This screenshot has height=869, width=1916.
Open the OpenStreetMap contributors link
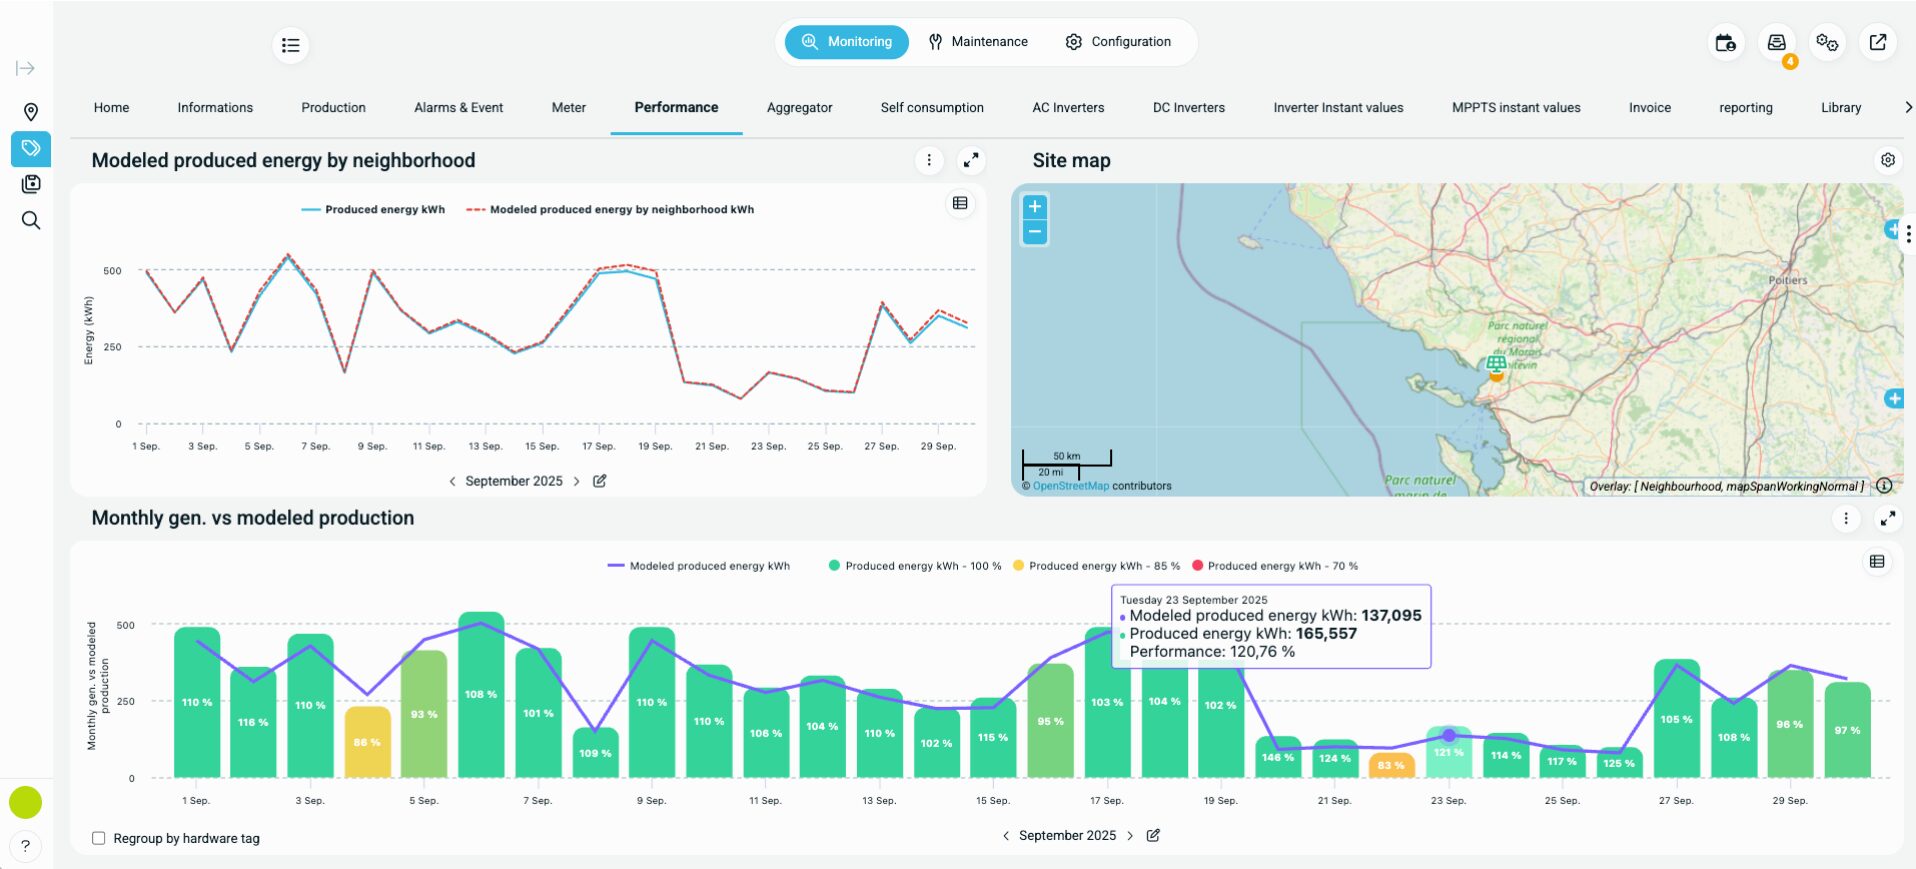[x=1070, y=486]
